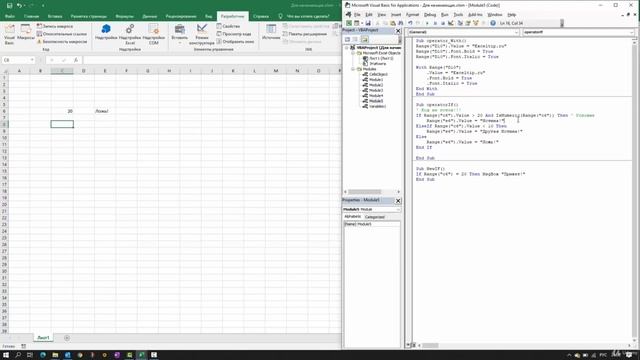The width and height of the screenshot is (640, 360).
Task: Select cell with text 'Ложь!'
Action: pos(105,111)
